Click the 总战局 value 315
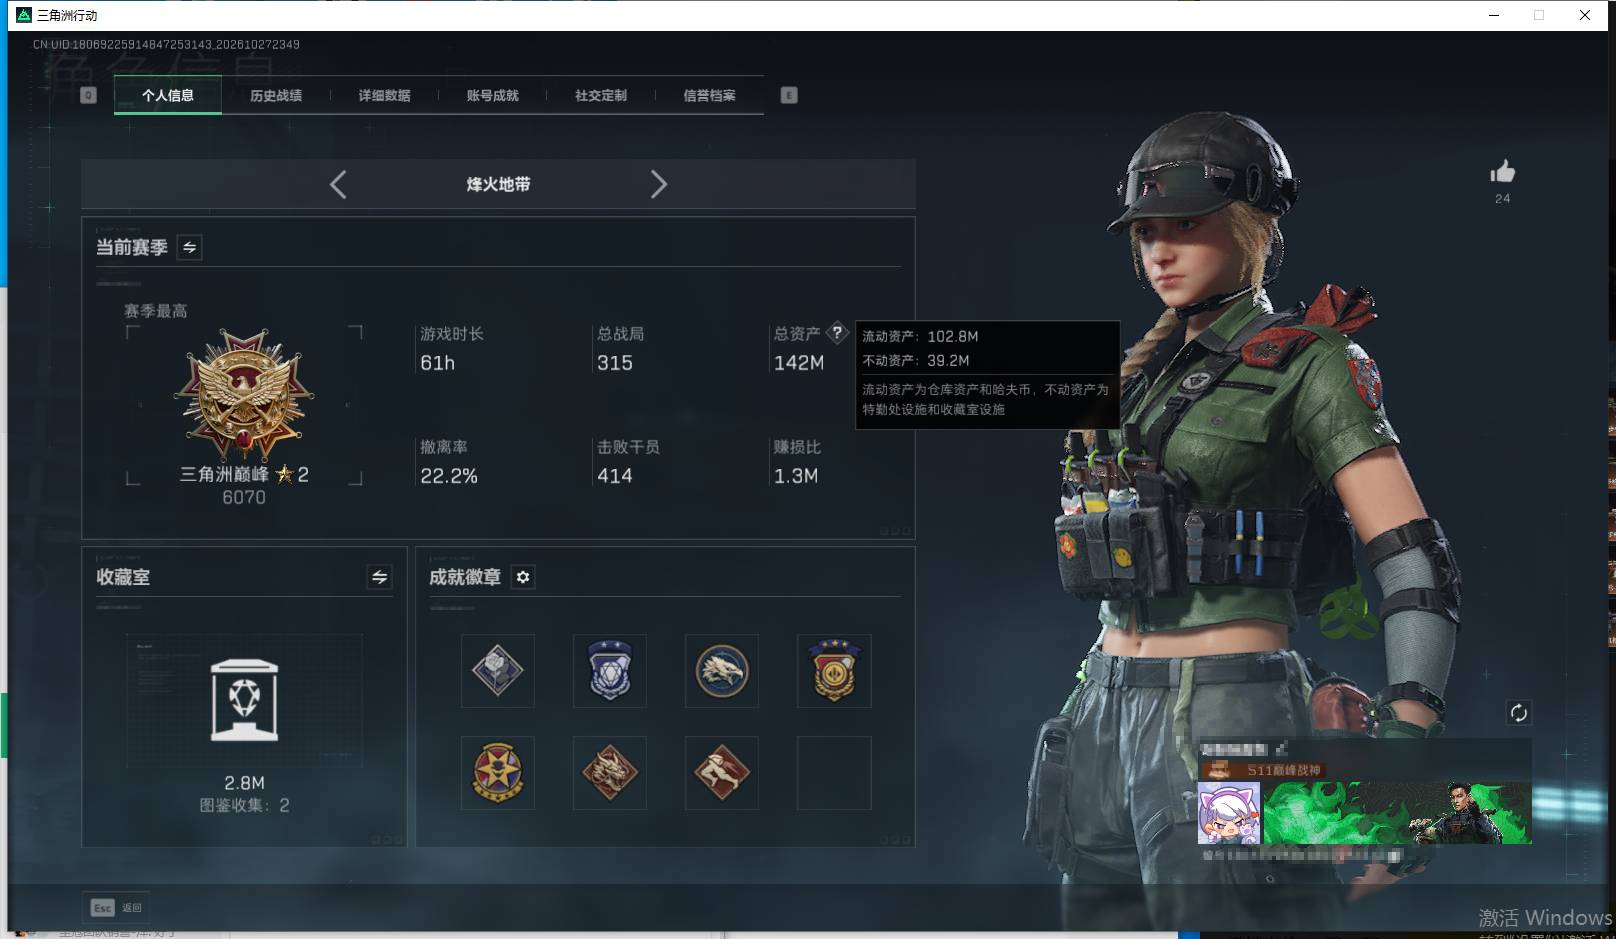Image resolution: width=1616 pixels, height=939 pixels. 615,363
